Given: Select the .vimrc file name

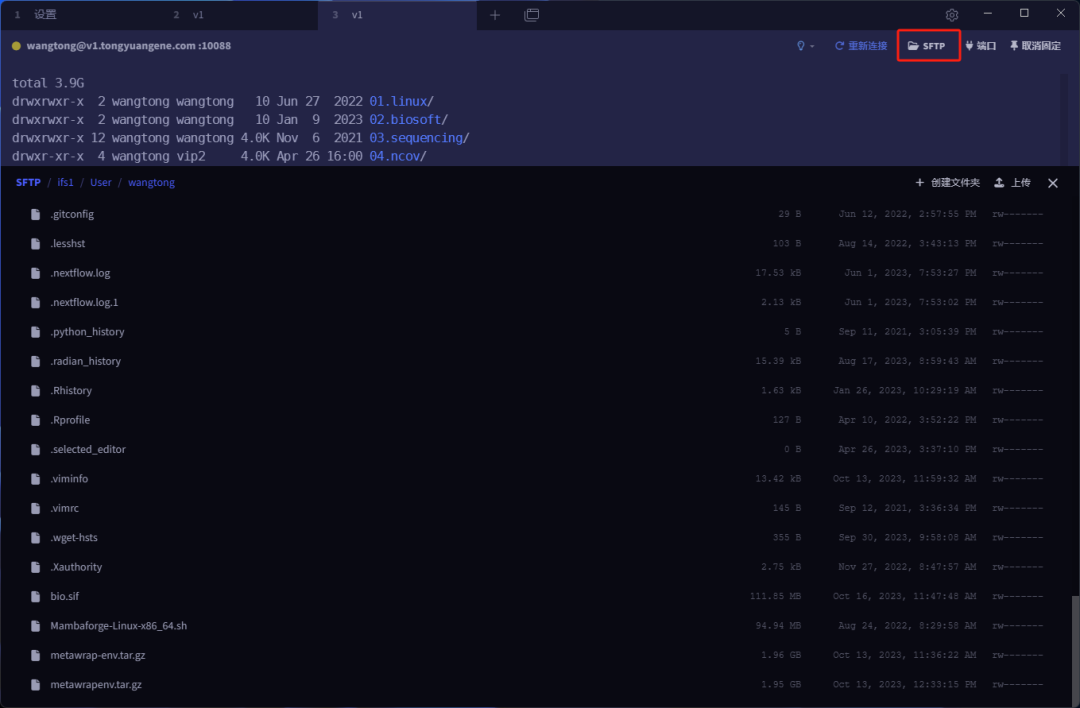Looking at the screenshot, I should [64, 508].
